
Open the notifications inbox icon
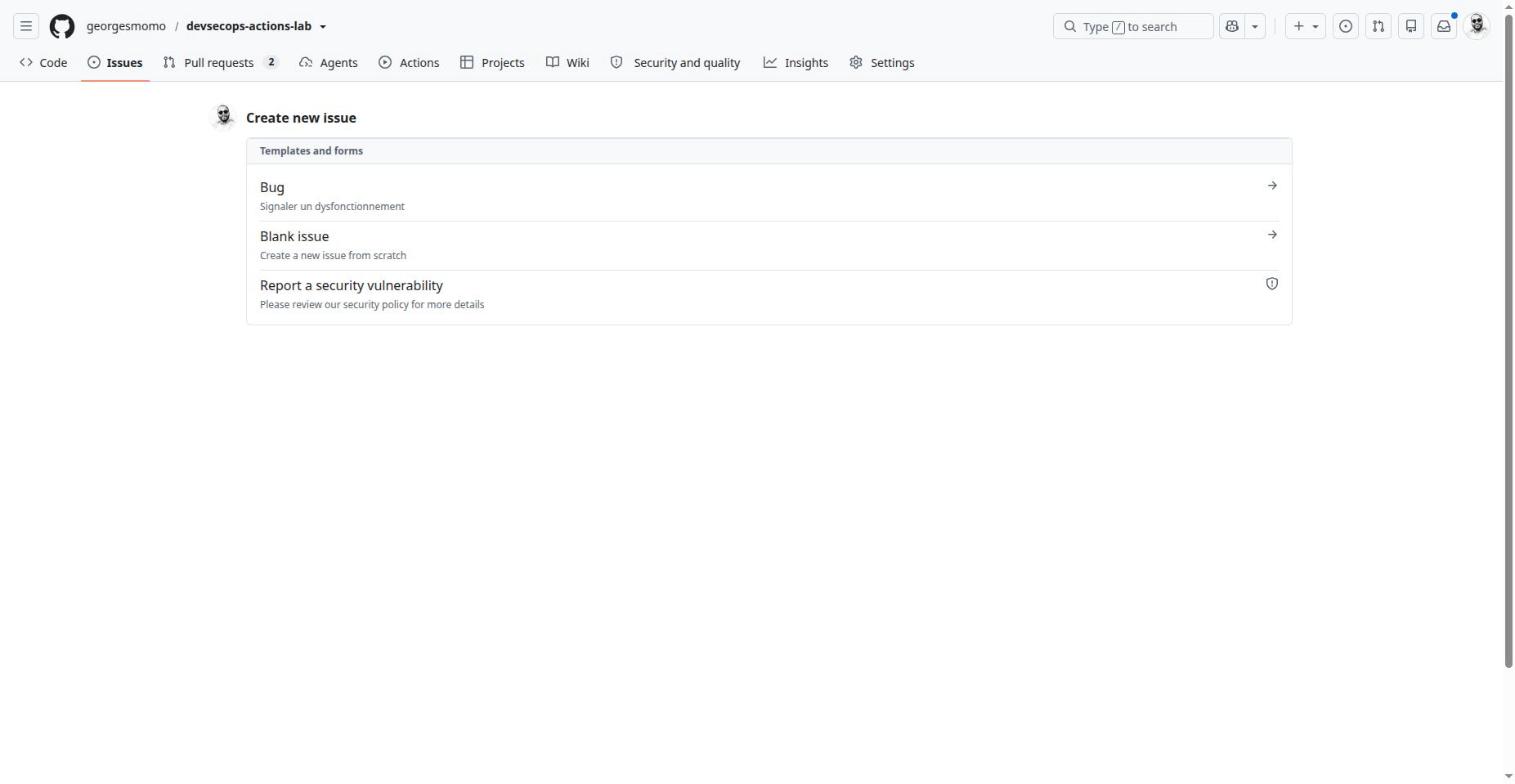pos(1444,26)
